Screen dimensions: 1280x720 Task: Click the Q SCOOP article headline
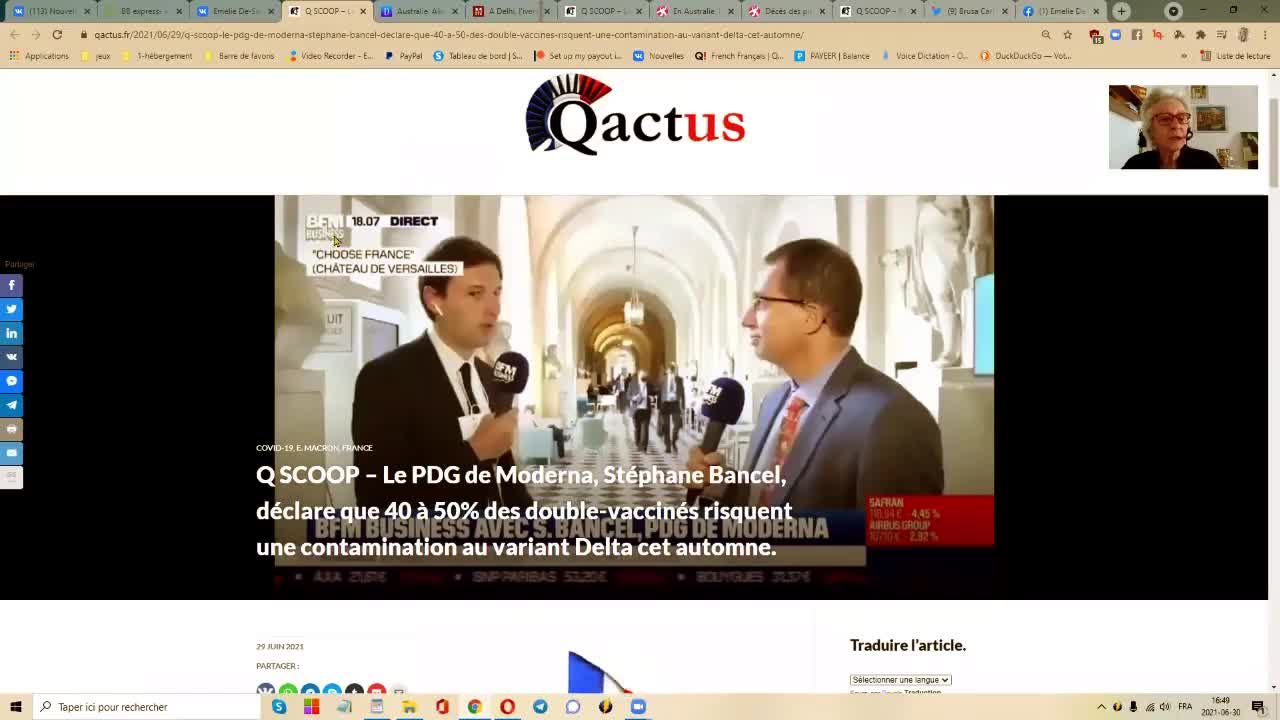click(x=525, y=511)
